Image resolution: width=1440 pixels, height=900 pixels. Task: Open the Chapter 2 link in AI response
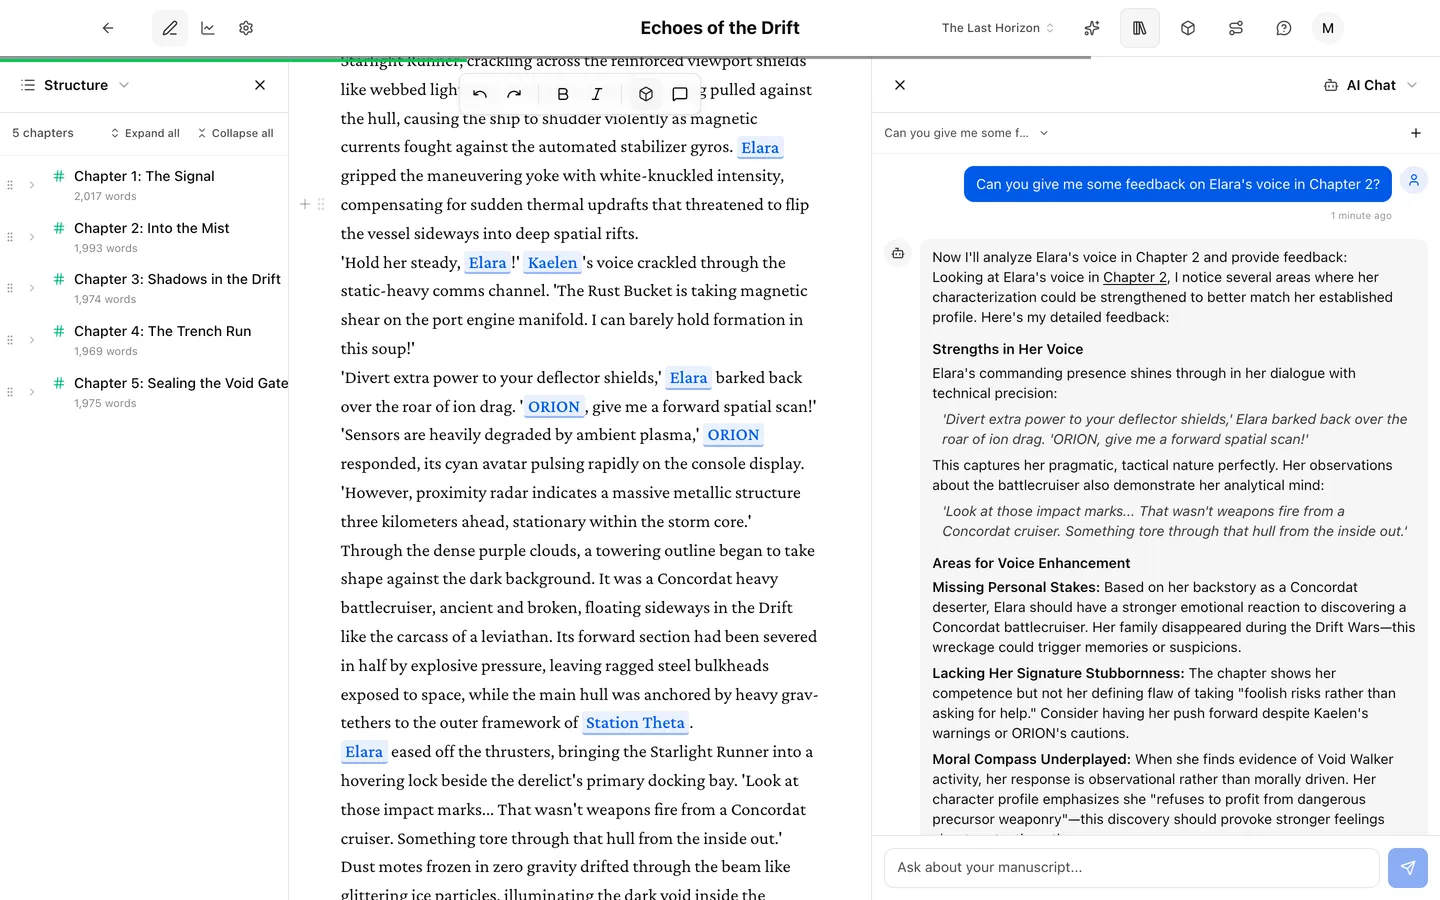pyautogui.click(x=1135, y=277)
